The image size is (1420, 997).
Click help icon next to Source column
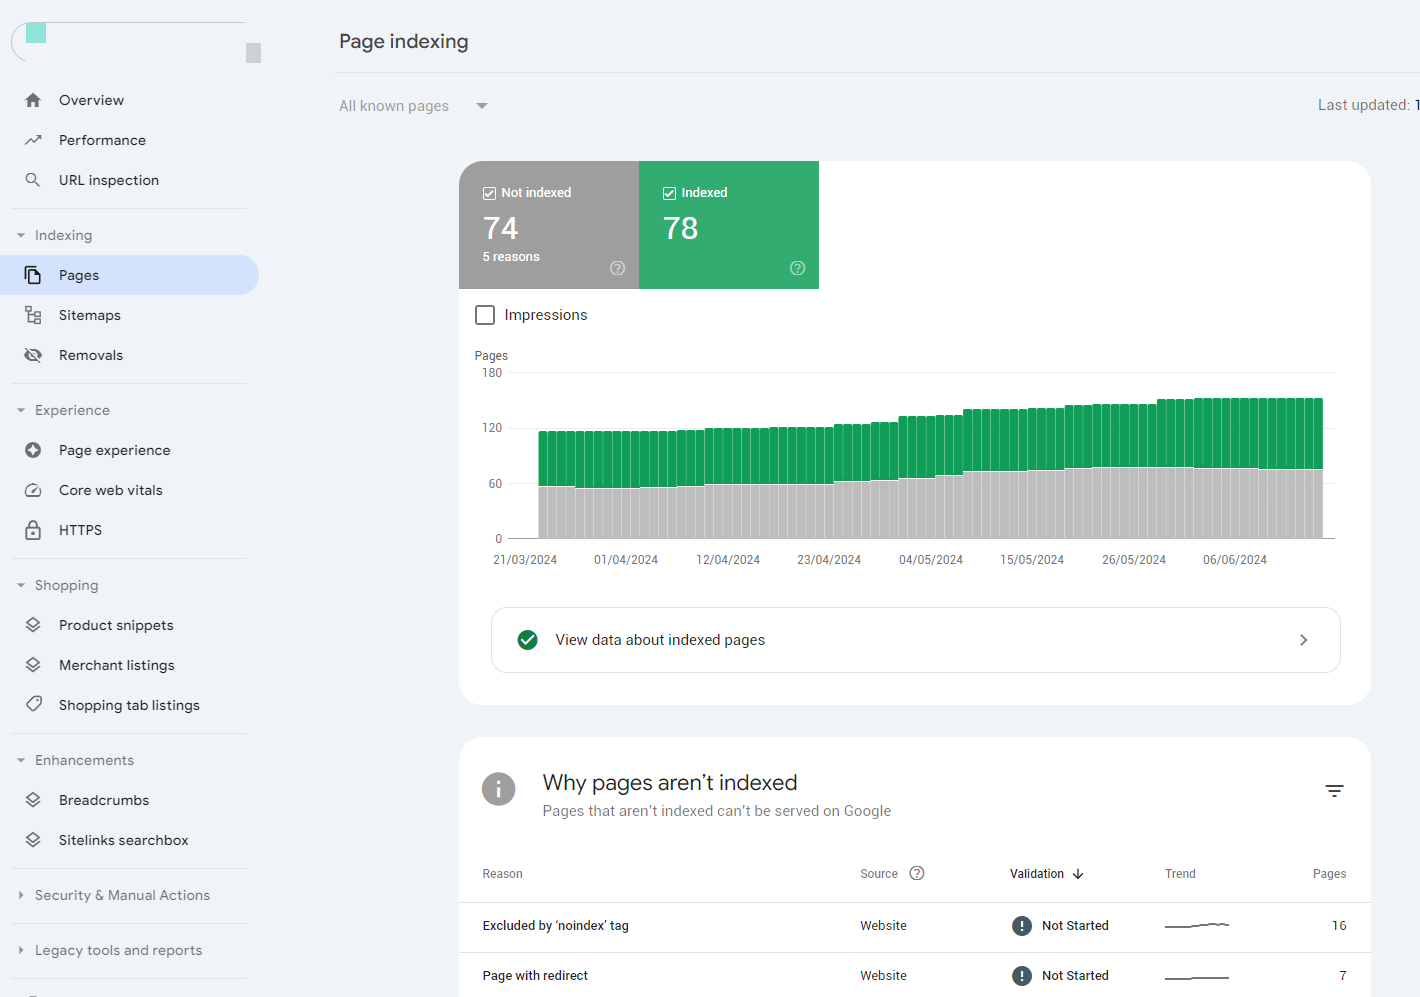click(917, 873)
